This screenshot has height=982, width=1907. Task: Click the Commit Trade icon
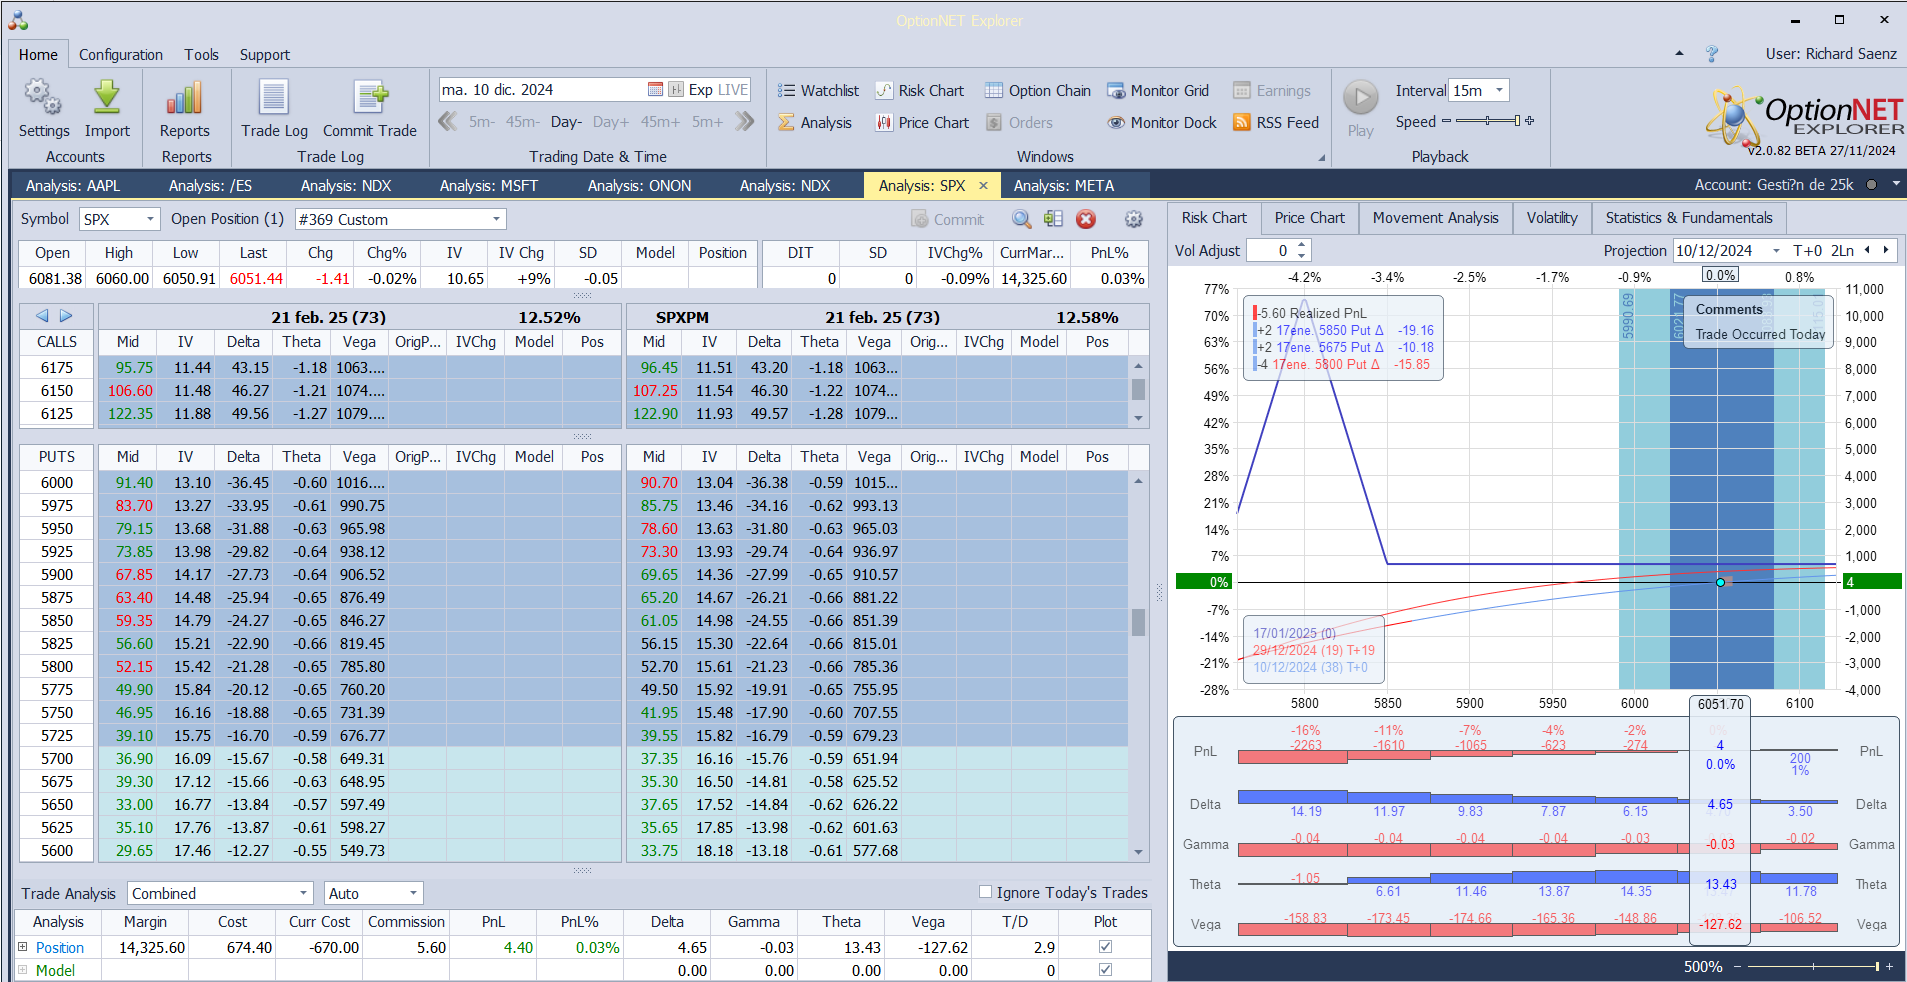[369, 98]
